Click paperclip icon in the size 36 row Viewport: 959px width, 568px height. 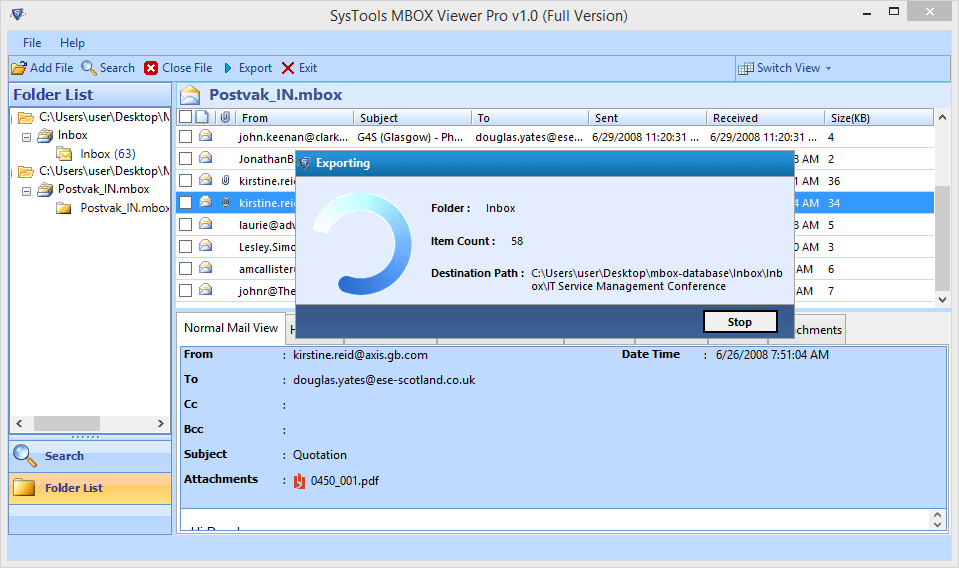point(225,180)
